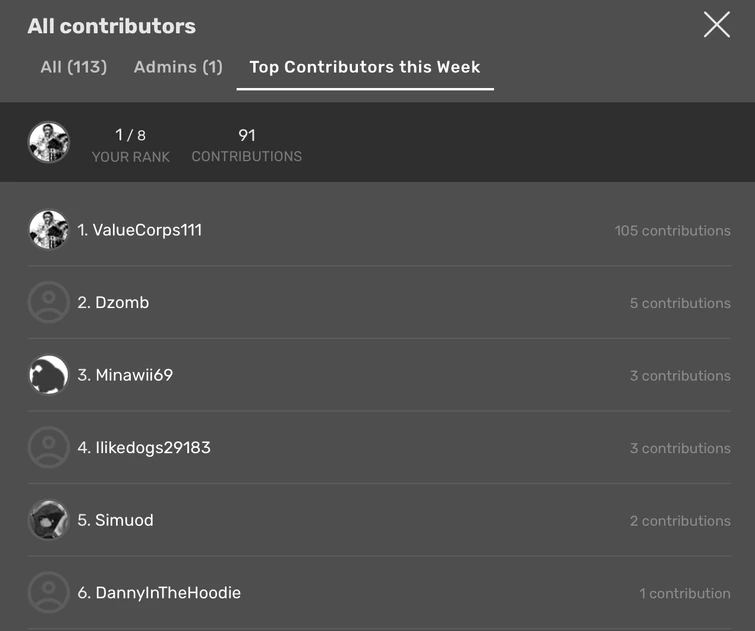Screen dimensions: 755x631
Task: Open Minawii69's profile name link
Action: click(133, 376)
